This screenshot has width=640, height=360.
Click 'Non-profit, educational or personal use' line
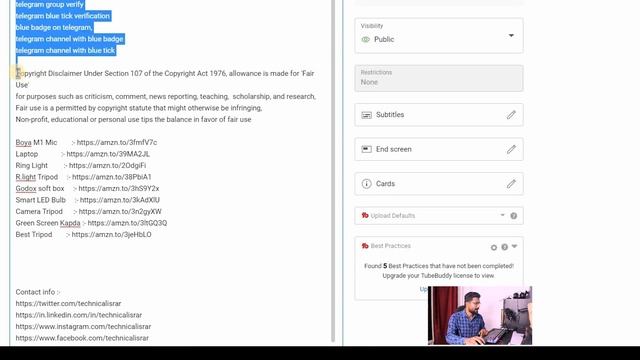(x=133, y=120)
